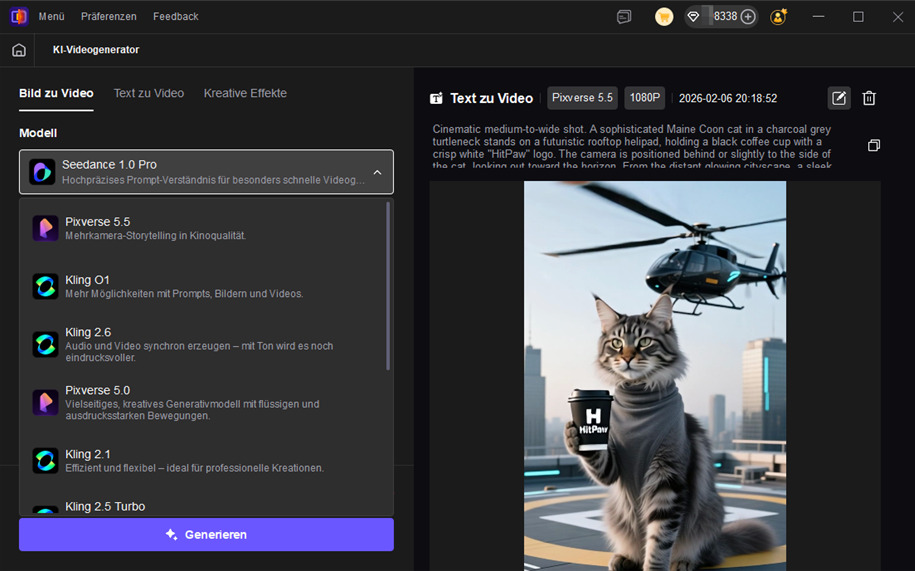The height and width of the screenshot is (571, 915).
Task: Switch to the Kreative Effekte tab
Action: (x=245, y=93)
